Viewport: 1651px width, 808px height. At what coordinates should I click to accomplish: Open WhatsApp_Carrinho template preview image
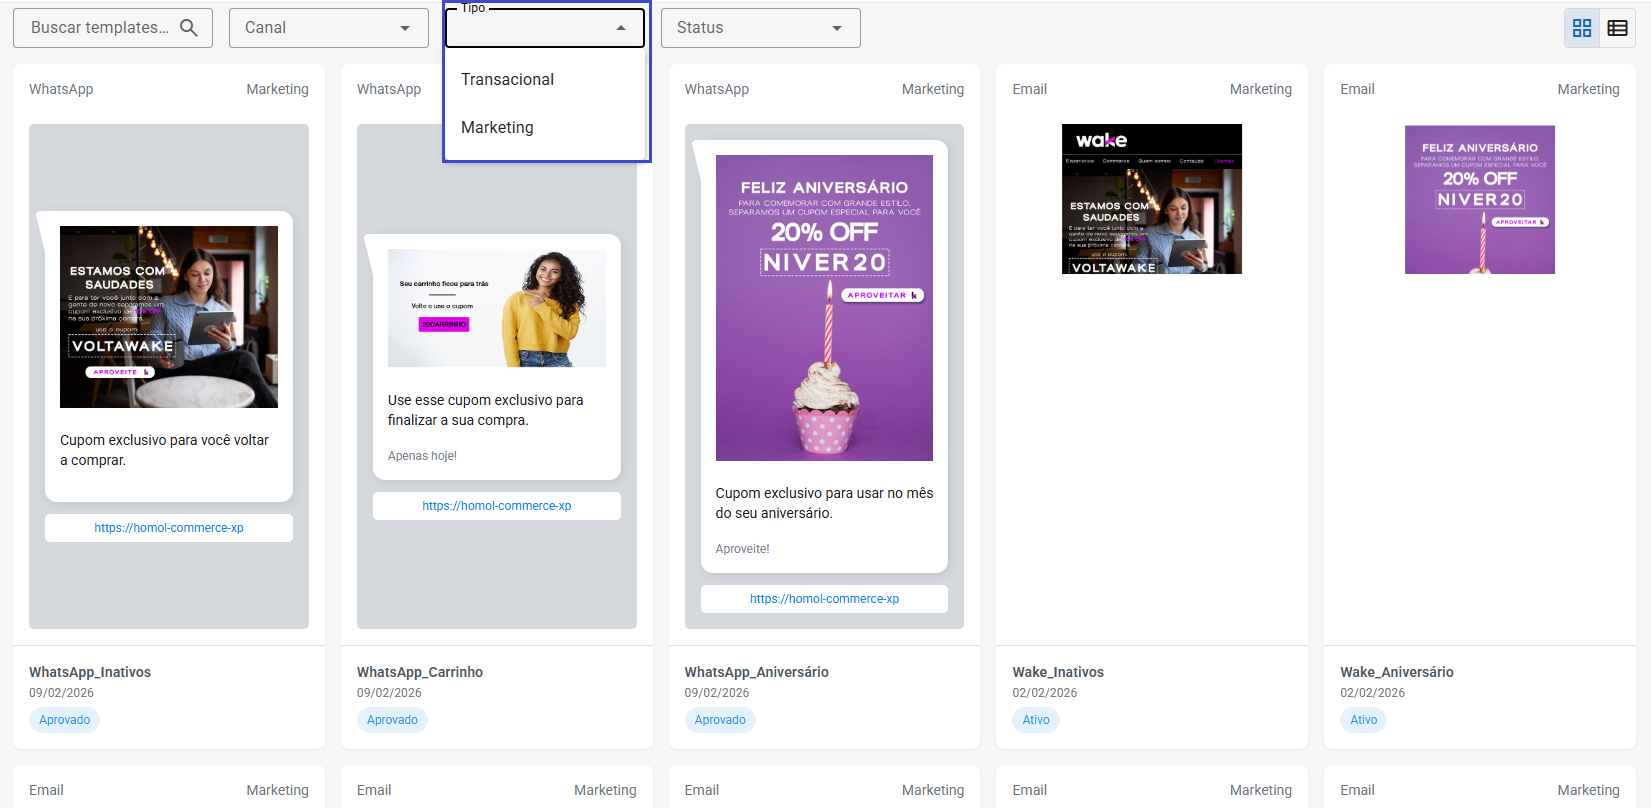click(496, 308)
